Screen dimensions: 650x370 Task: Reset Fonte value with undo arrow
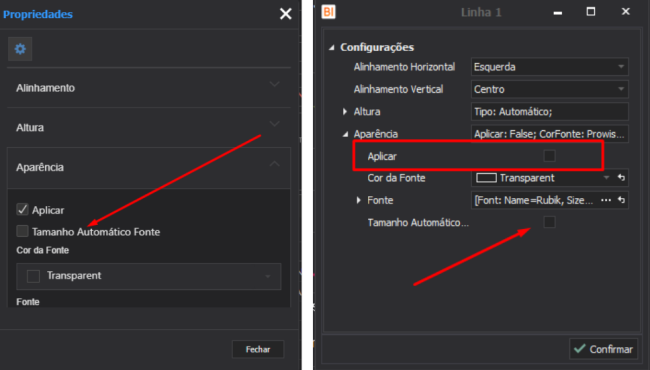click(621, 200)
